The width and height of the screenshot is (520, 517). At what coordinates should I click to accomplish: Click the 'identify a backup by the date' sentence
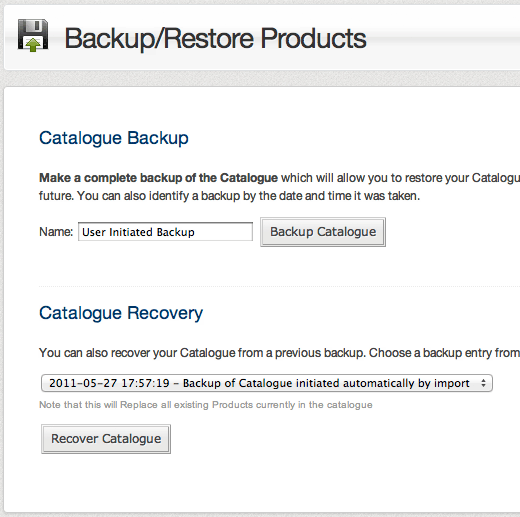248,196
